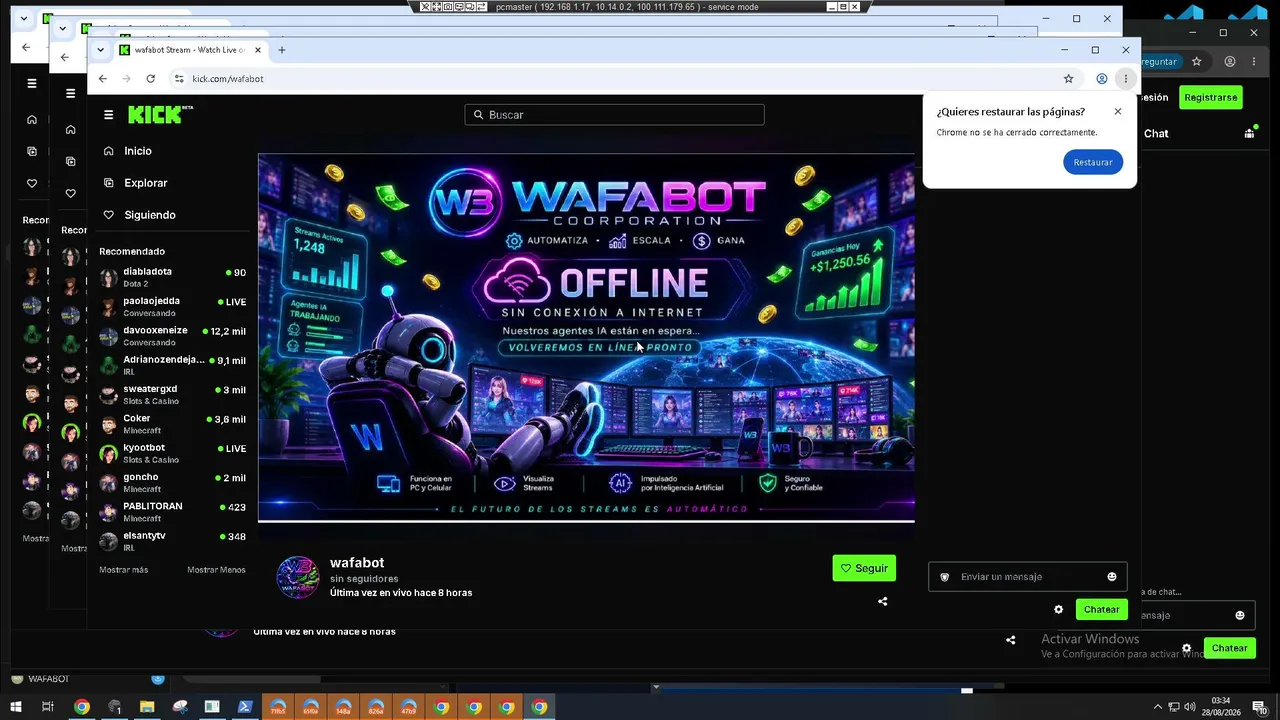Open davooxeneize channel in Recomendado
Screen dimensions: 1280x720
172,336
